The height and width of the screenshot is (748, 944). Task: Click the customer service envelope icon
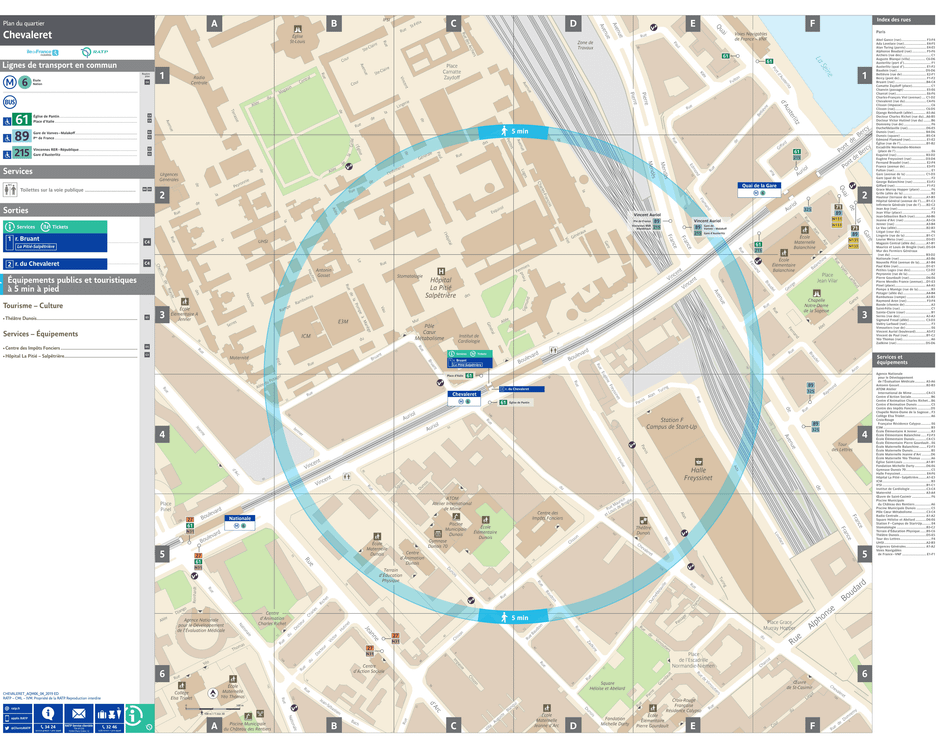pyautogui.click(x=79, y=713)
